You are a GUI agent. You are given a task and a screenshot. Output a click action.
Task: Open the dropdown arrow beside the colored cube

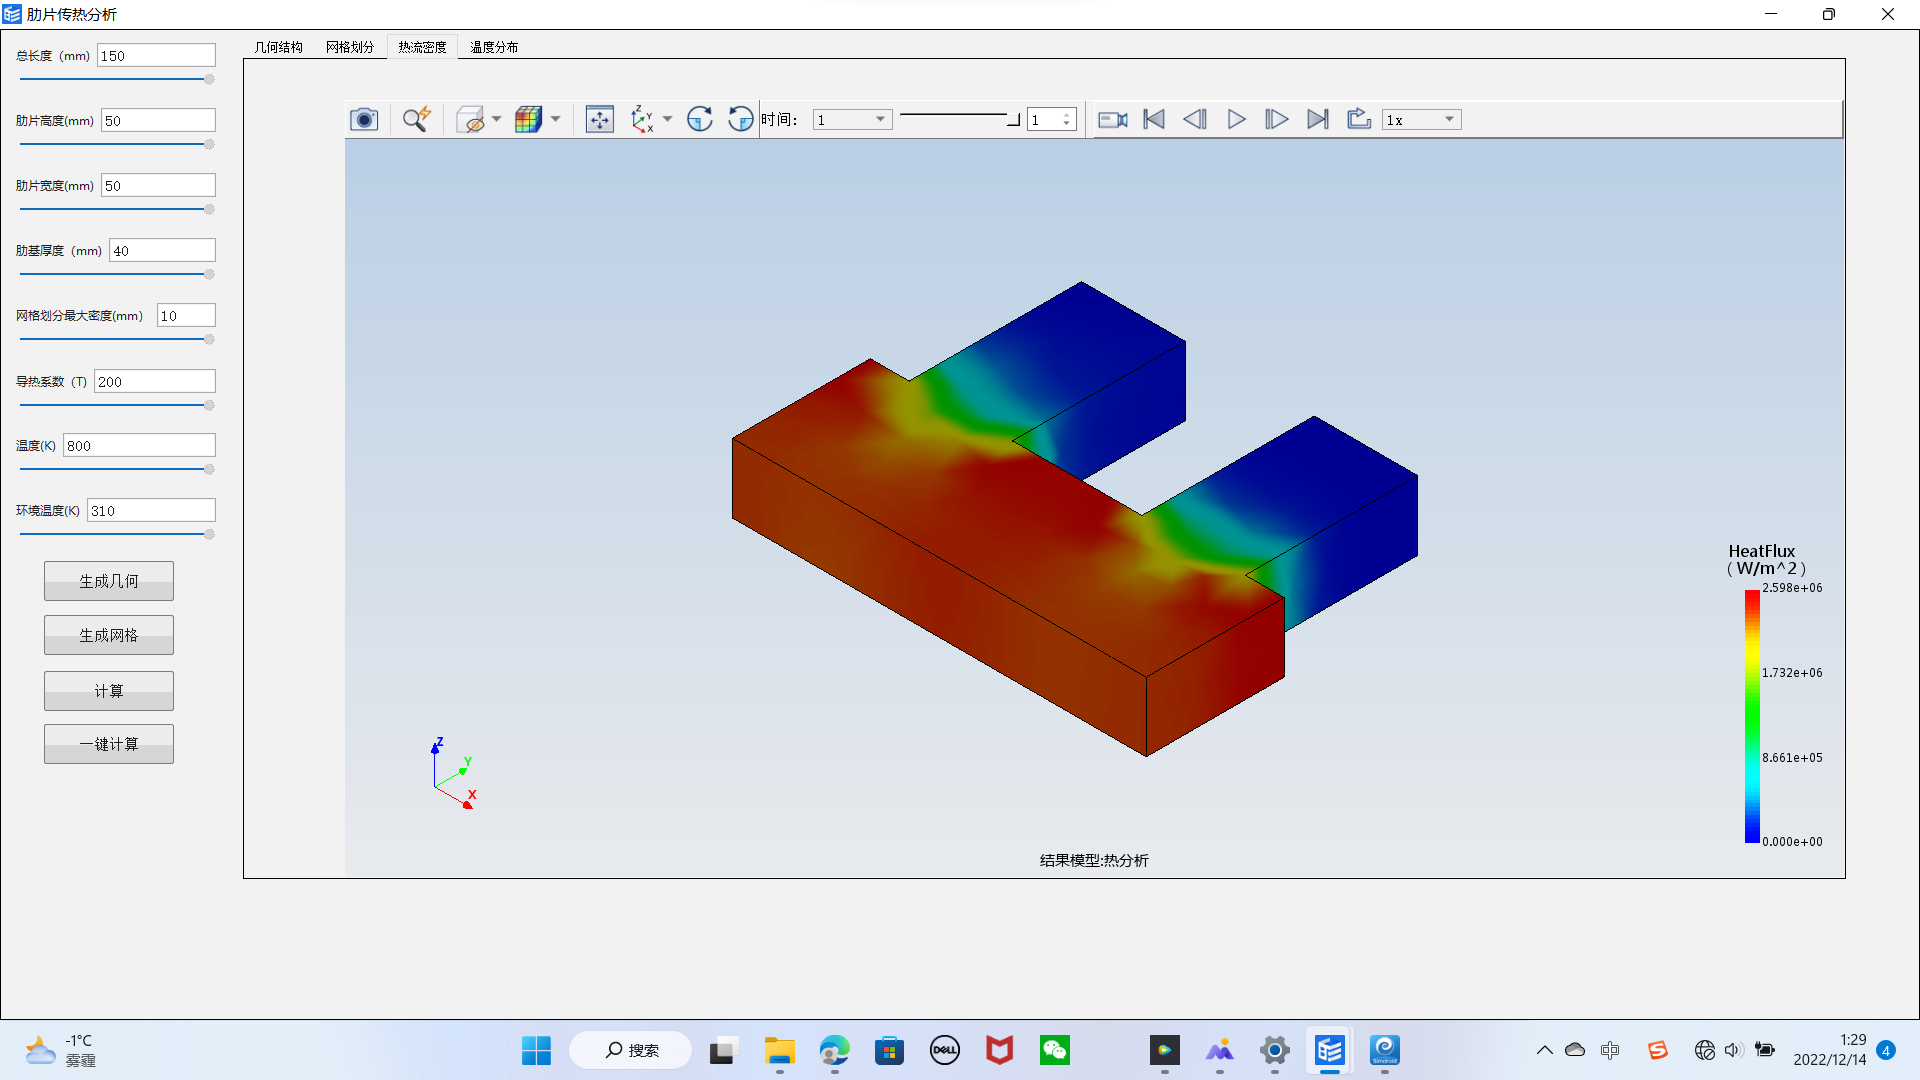click(555, 120)
